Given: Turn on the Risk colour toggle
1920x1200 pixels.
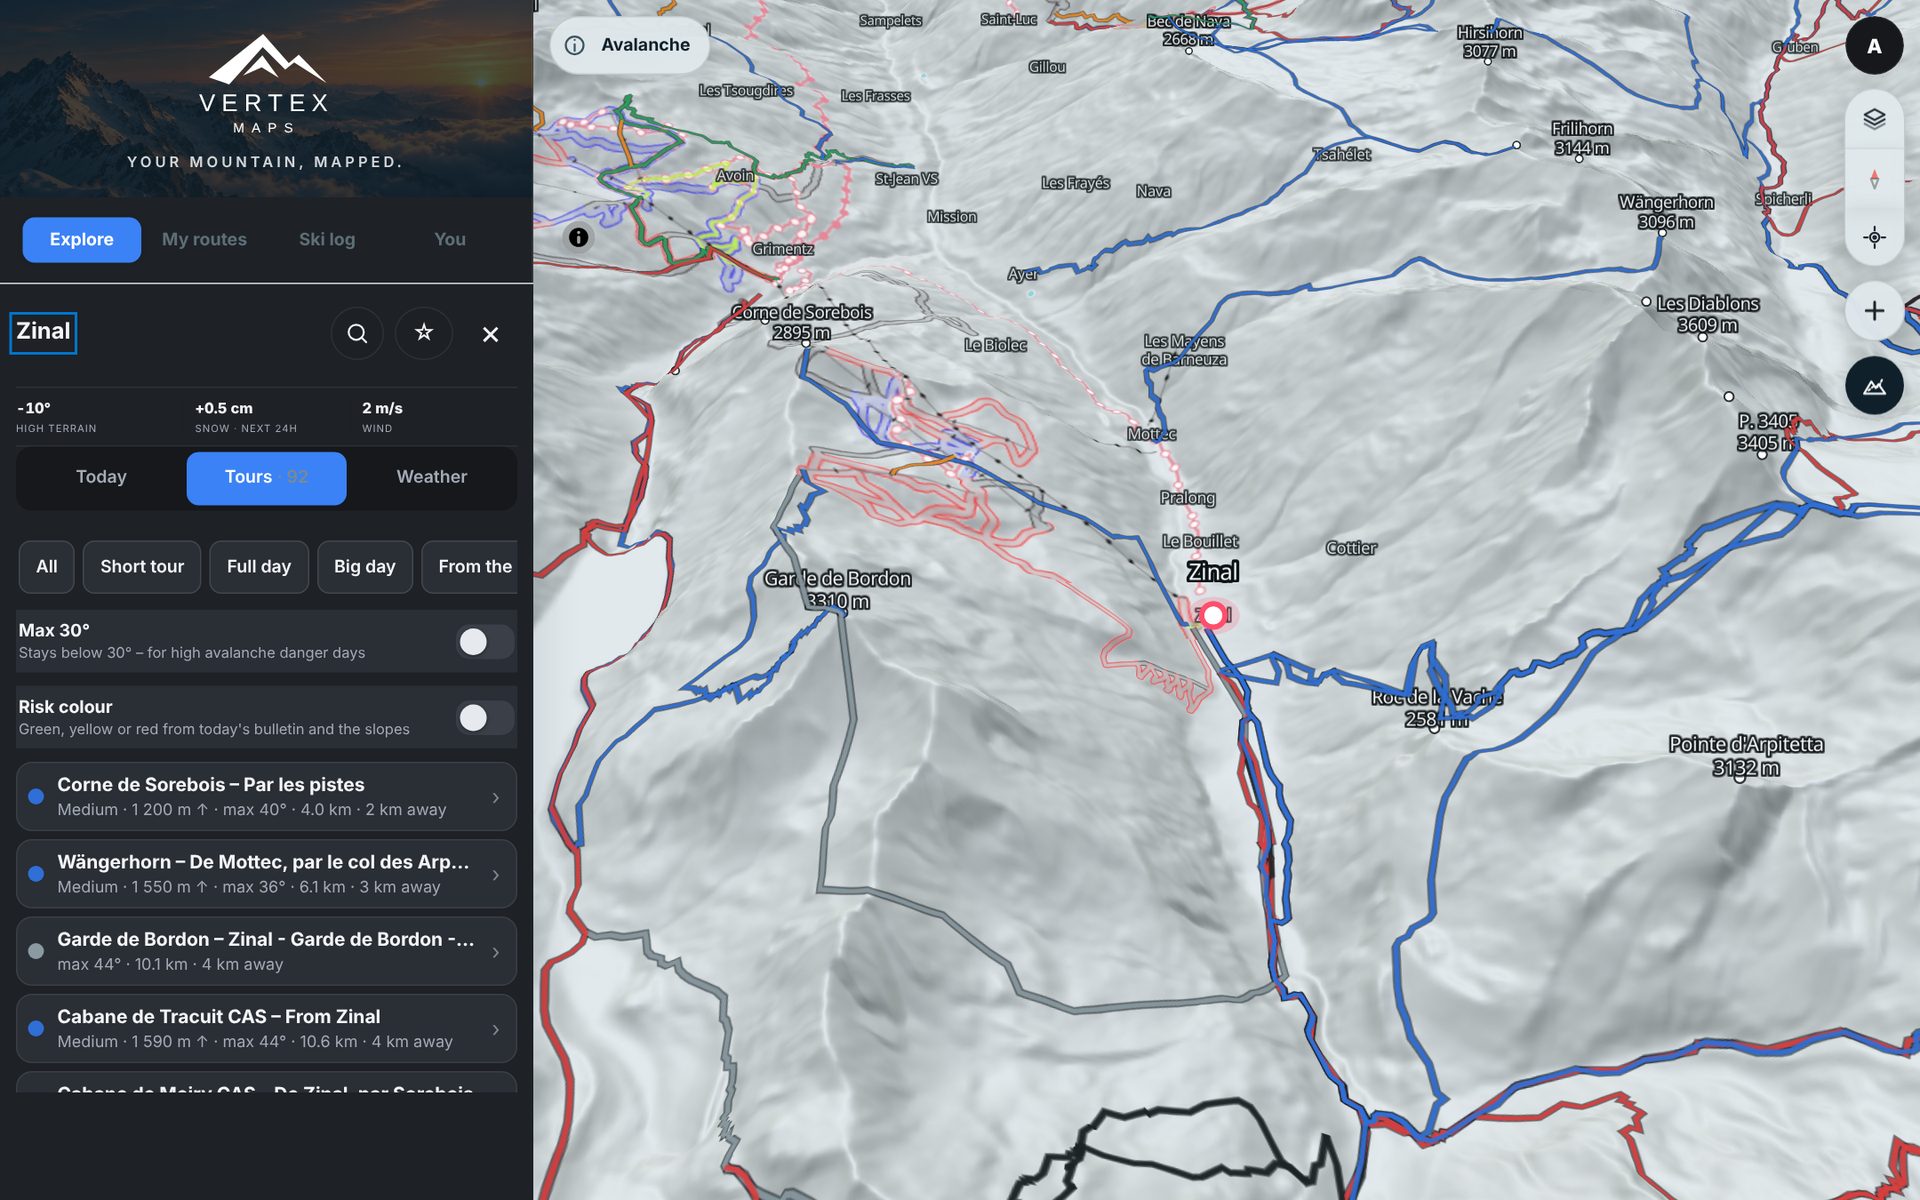Looking at the screenshot, I should [485, 718].
